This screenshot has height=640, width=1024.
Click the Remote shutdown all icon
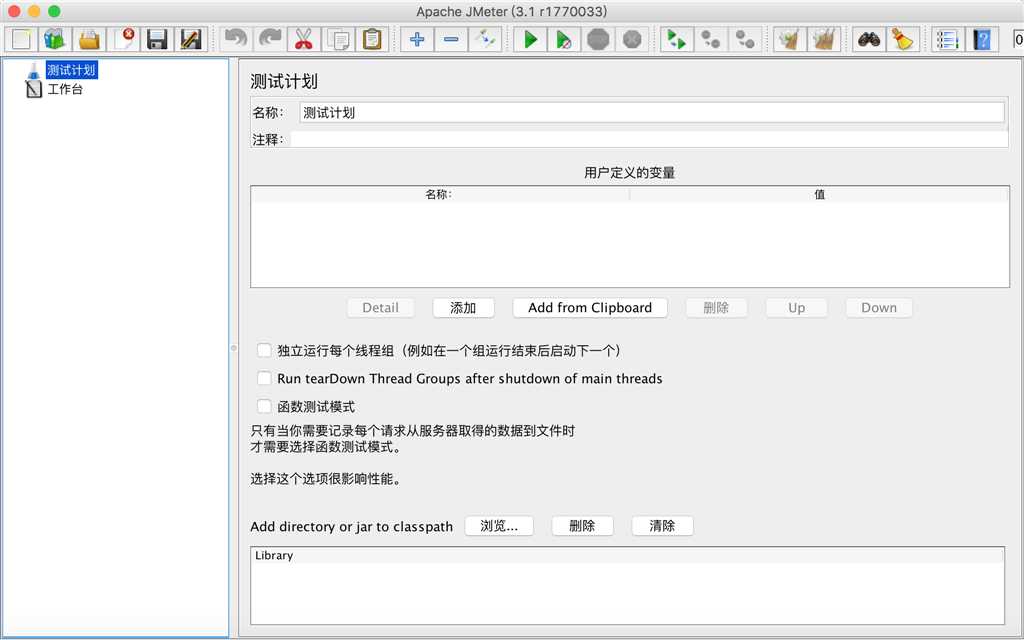tap(744, 39)
